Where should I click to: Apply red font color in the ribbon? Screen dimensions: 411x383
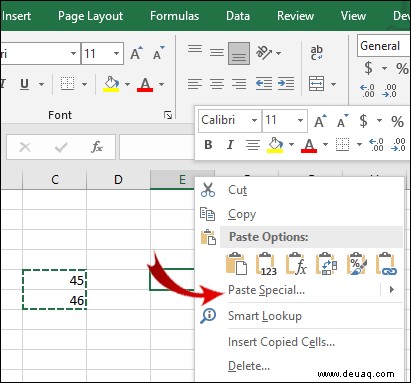pyautogui.click(x=145, y=84)
